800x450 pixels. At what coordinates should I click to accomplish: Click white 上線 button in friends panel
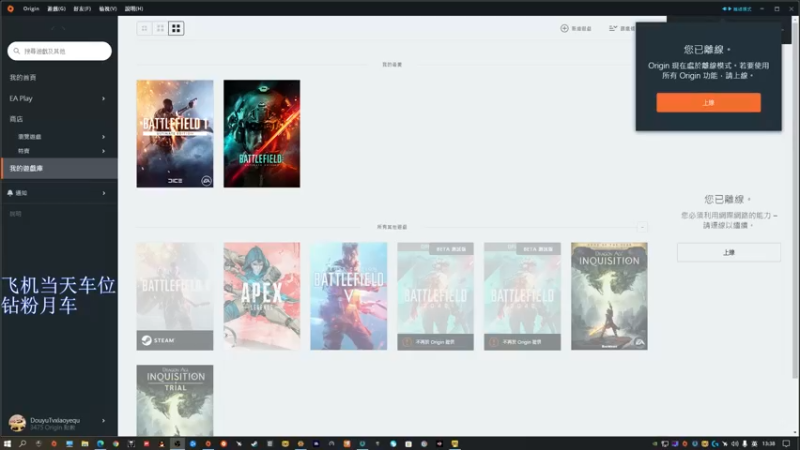pyautogui.click(x=729, y=253)
